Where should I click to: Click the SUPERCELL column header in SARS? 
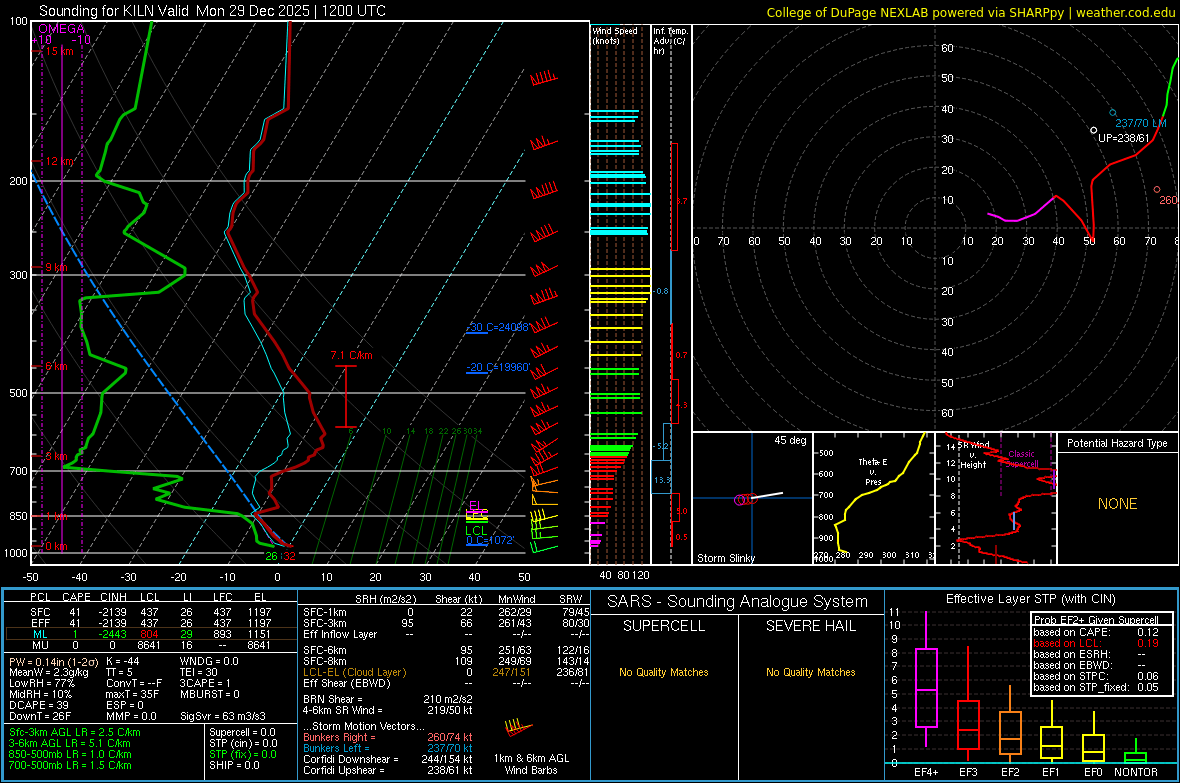664,626
